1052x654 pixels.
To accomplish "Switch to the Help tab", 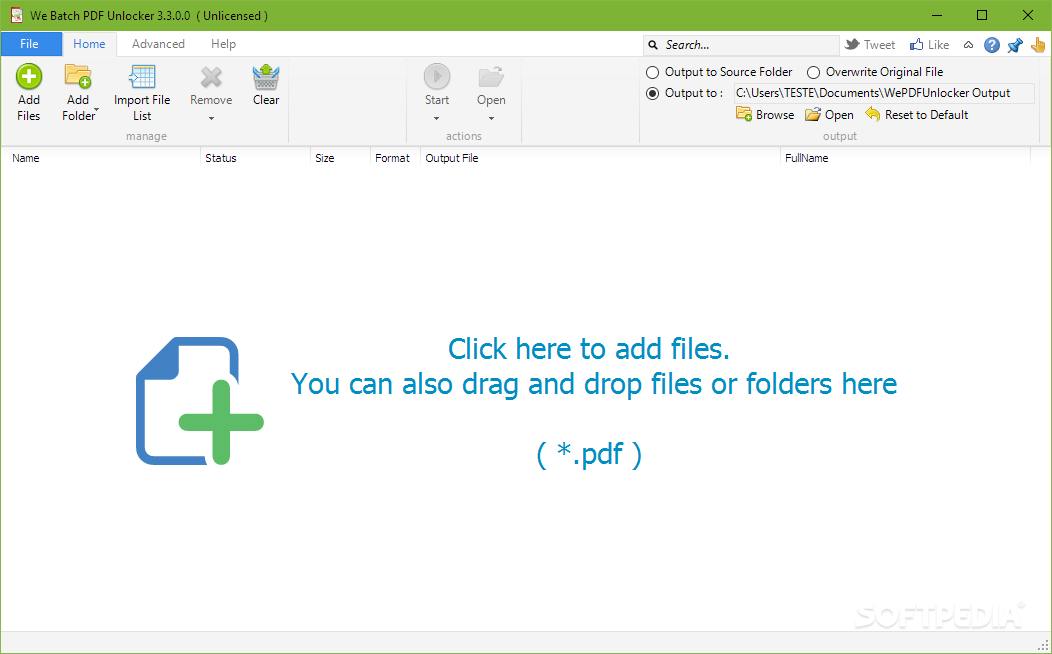I will point(223,44).
